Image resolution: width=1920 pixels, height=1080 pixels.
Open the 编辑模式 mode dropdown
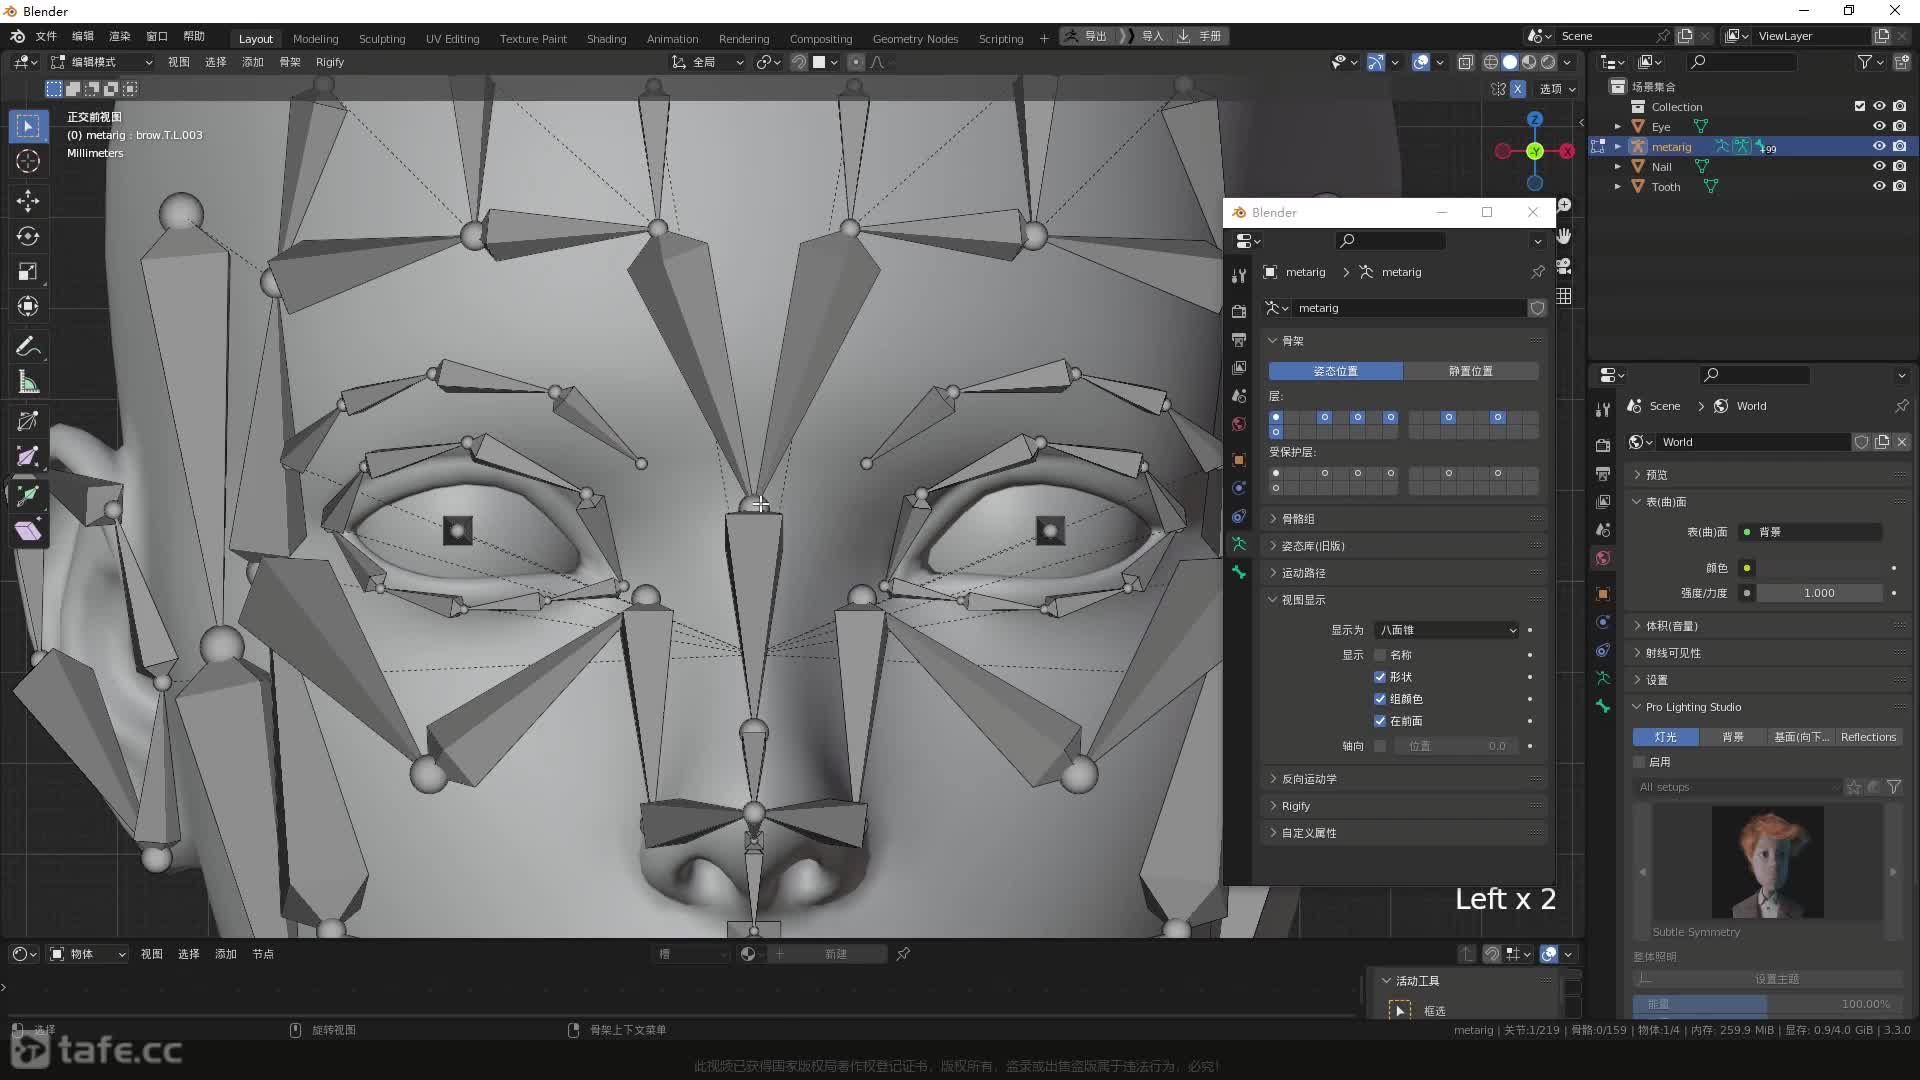(102, 62)
